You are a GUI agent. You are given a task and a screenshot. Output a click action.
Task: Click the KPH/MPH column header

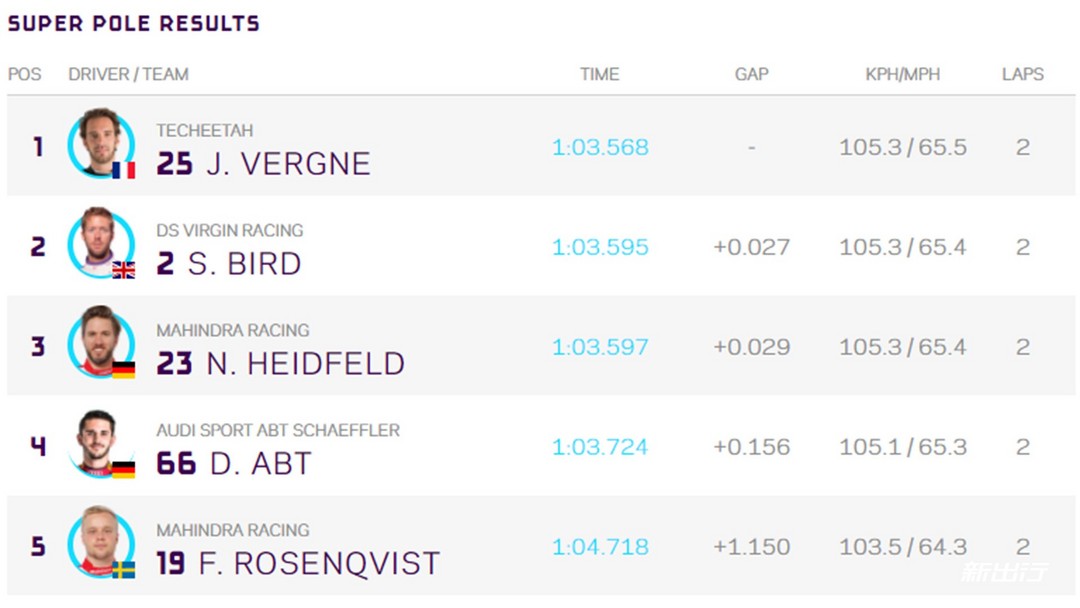click(x=902, y=74)
